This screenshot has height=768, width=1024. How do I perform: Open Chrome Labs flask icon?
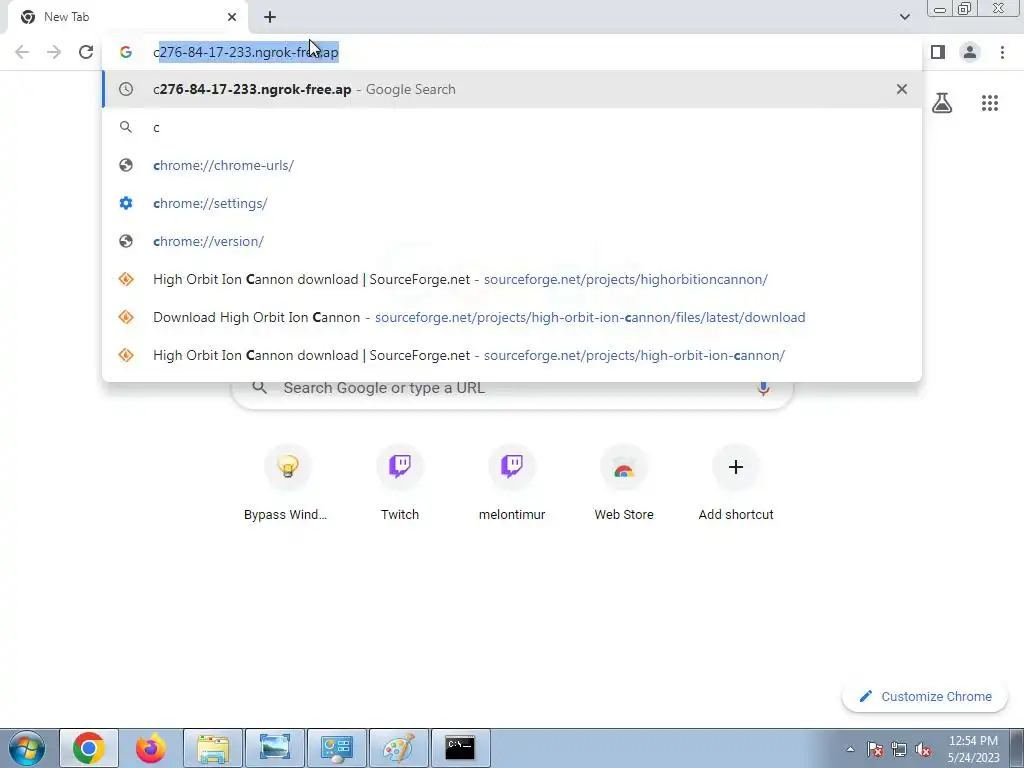pyautogui.click(x=942, y=103)
